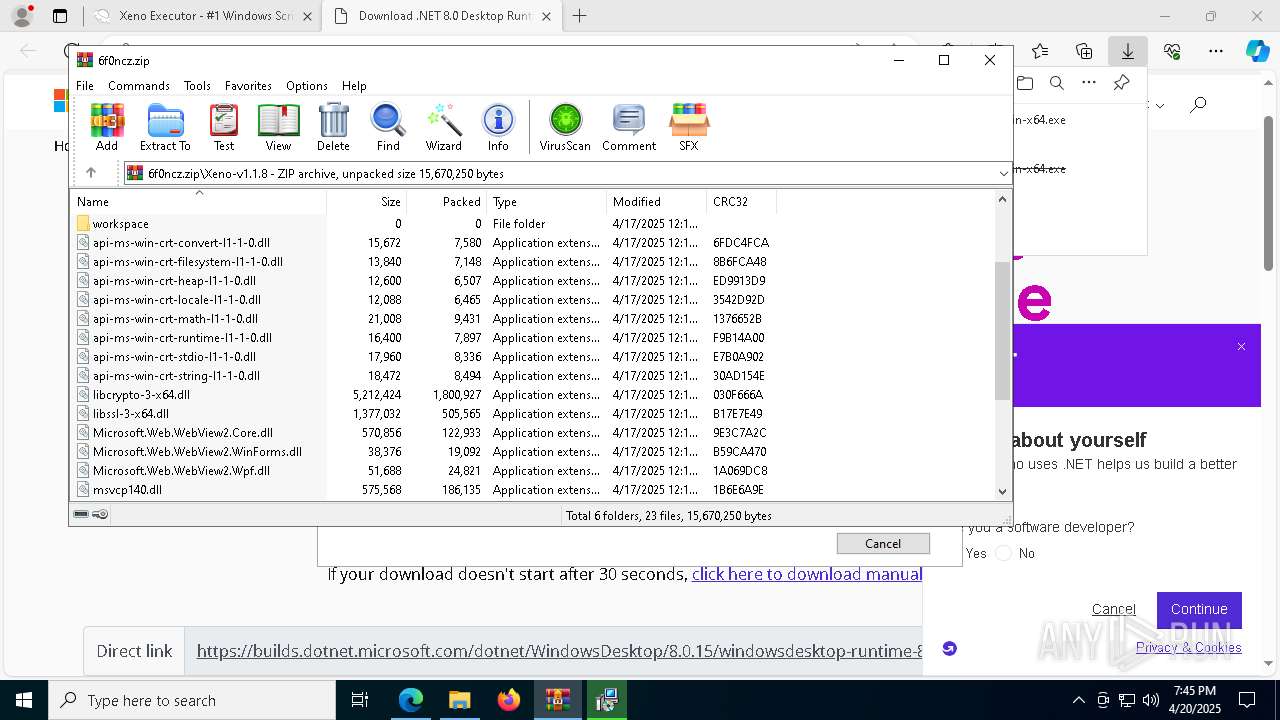Click the SFX toolbar icon
The width and height of the screenshot is (1280, 720).
pos(688,127)
